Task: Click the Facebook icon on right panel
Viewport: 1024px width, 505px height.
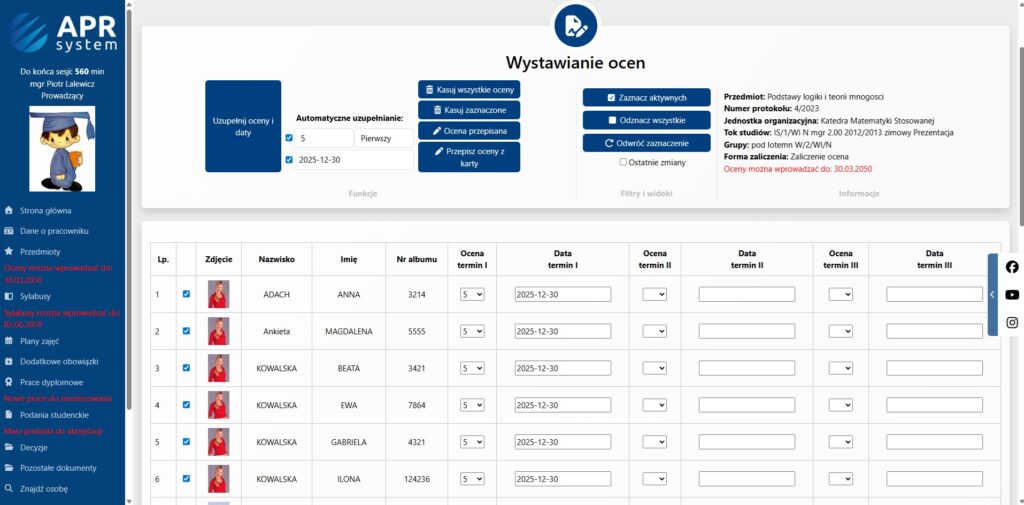Action: 1012,267
